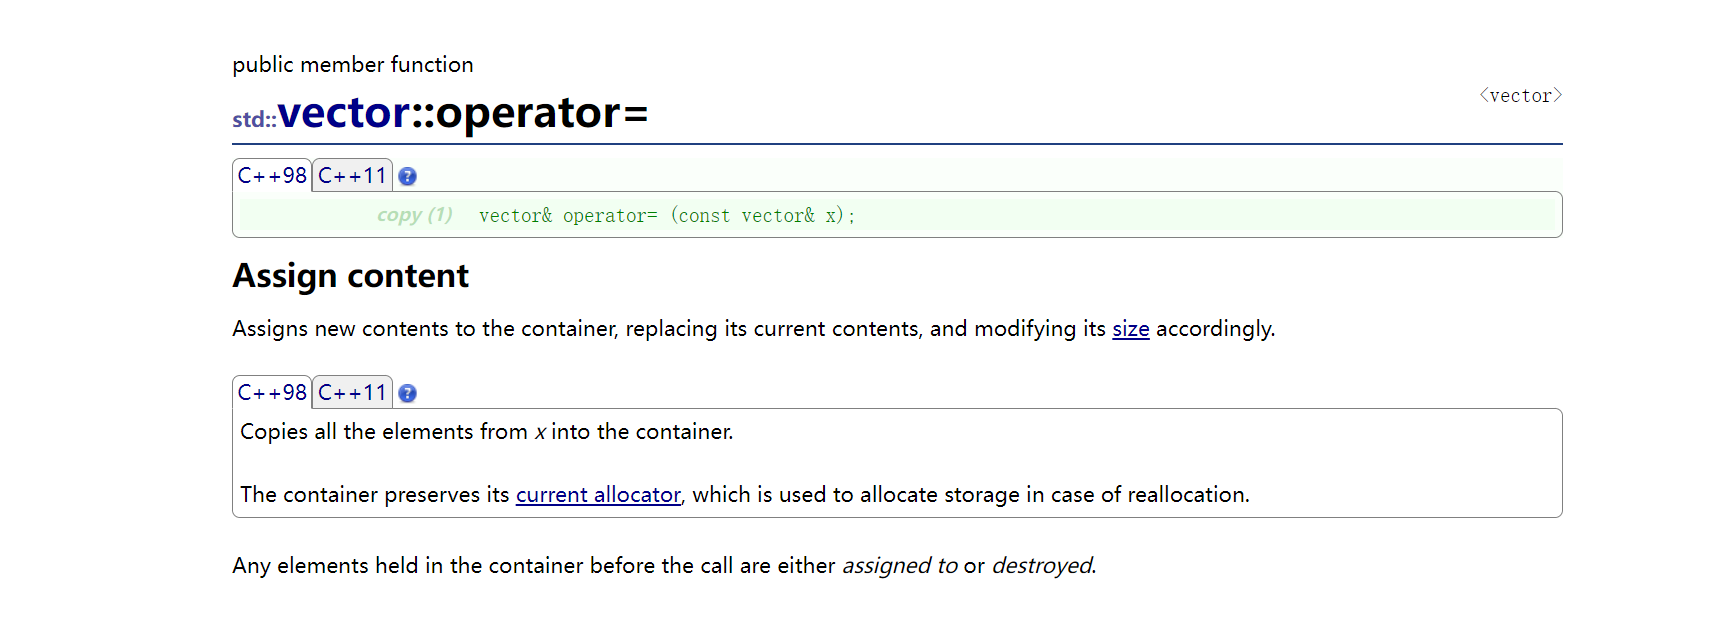The width and height of the screenshot is (1710, 640).
Task: Click the italic parameter "x" in the description
Action: 540,432
